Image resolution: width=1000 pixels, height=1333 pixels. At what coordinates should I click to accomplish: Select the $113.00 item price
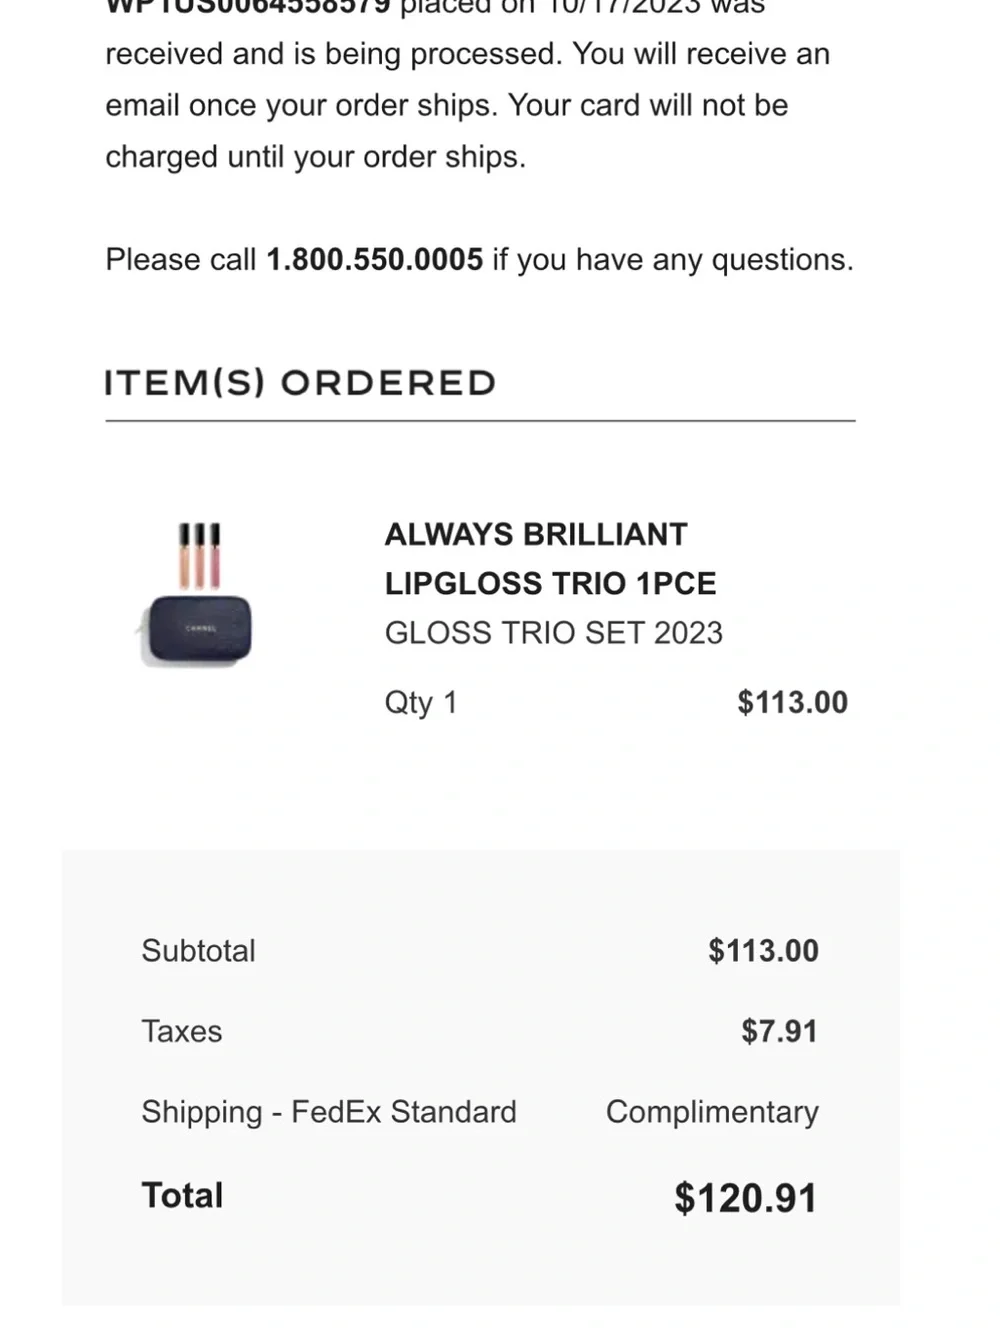coord(792,702)
